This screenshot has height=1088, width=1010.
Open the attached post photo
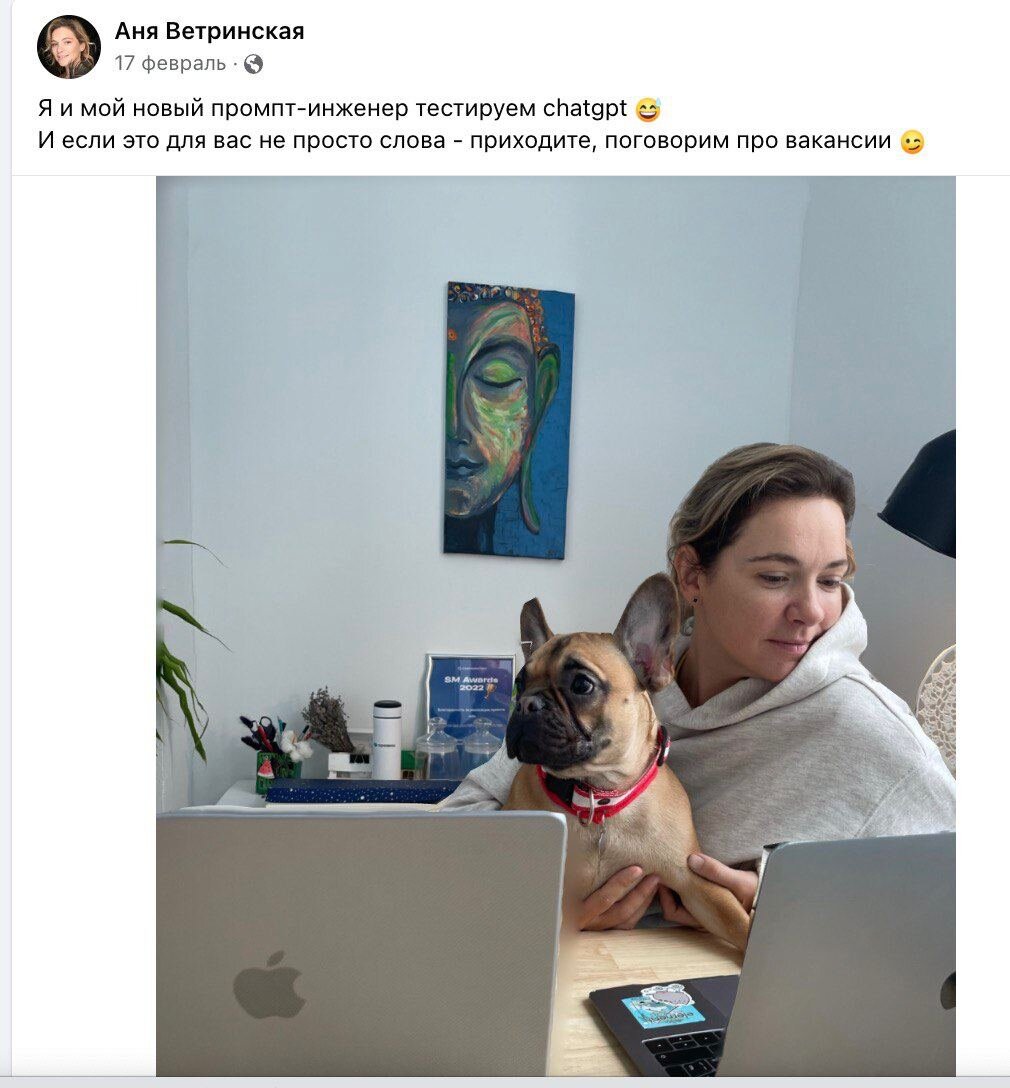tap(556, 626)
